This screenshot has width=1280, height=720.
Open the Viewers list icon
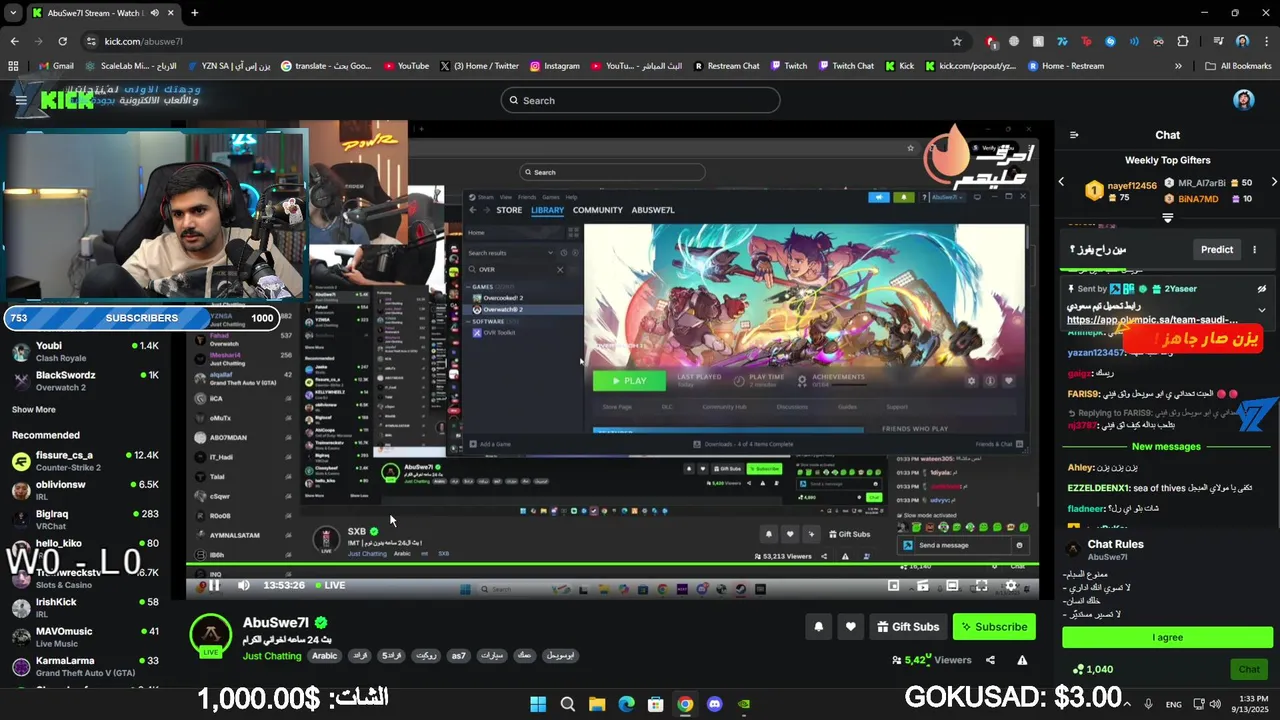pyautogui.click(x=896, y=660)
